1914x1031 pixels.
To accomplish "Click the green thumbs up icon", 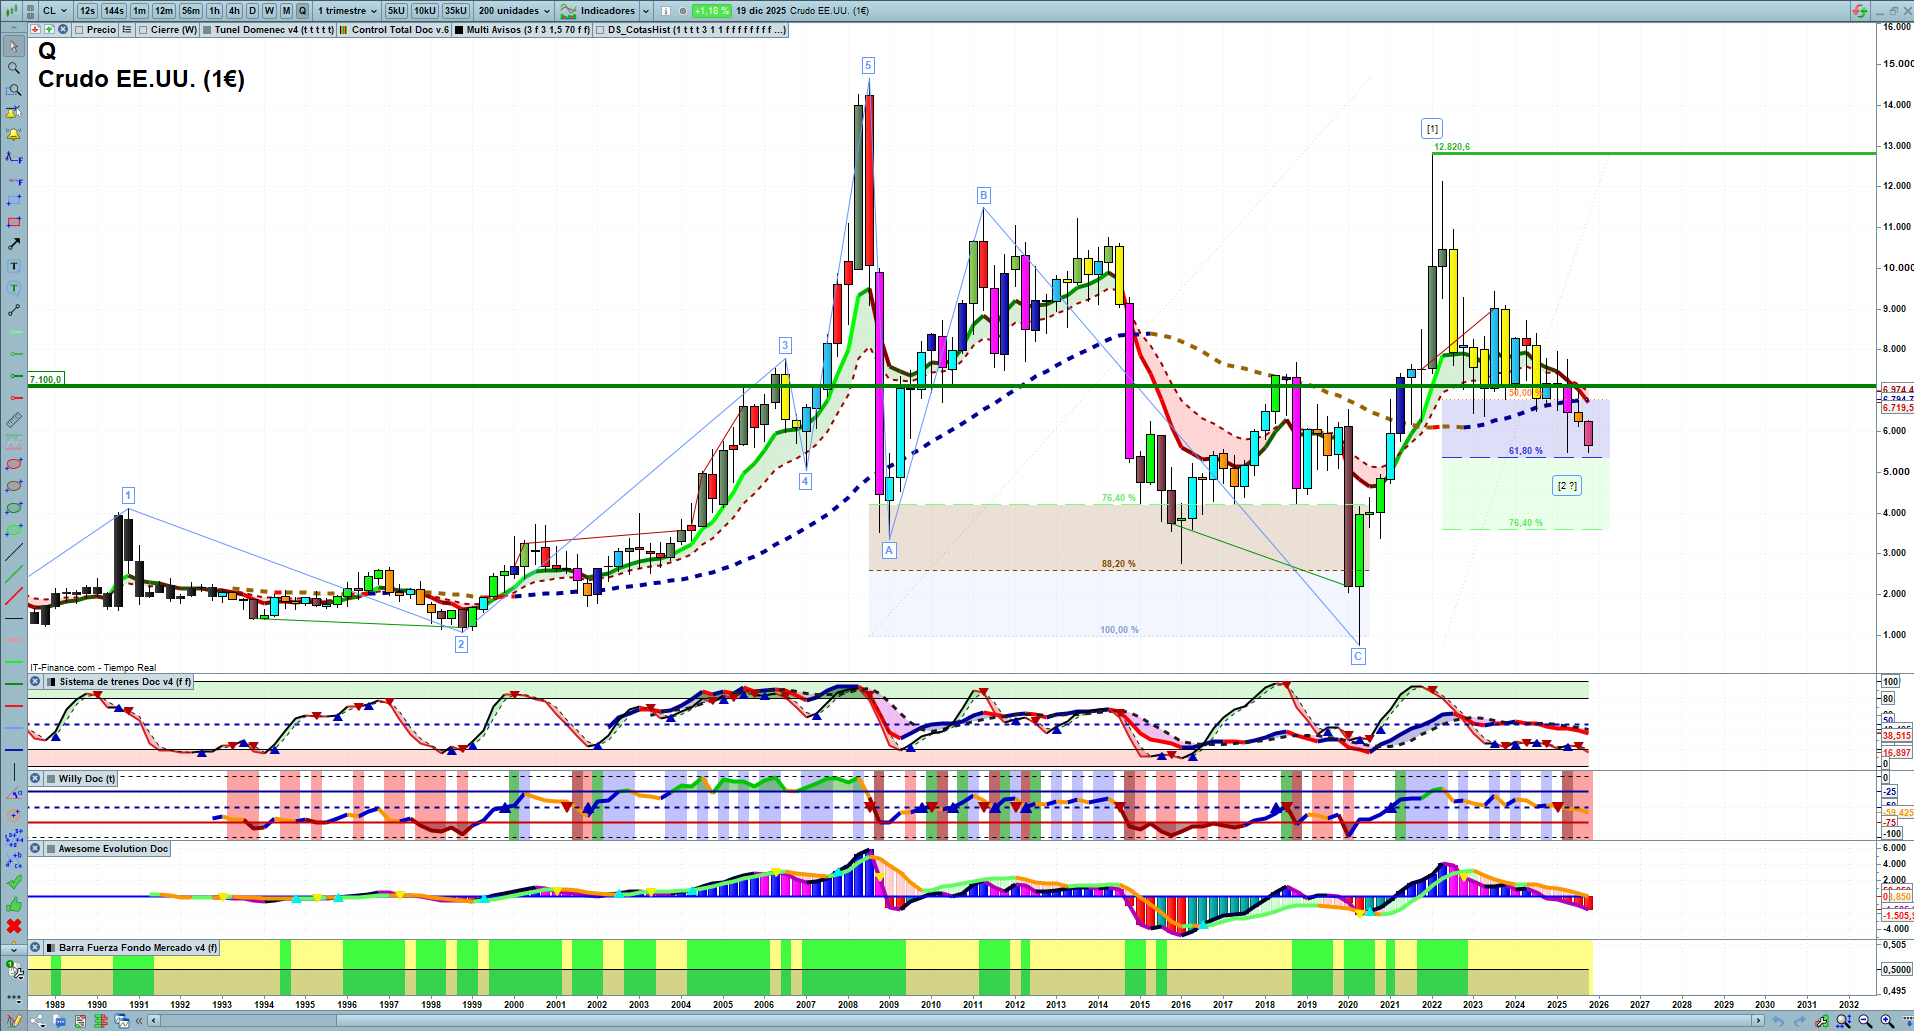I will click(x=14, y=904).
